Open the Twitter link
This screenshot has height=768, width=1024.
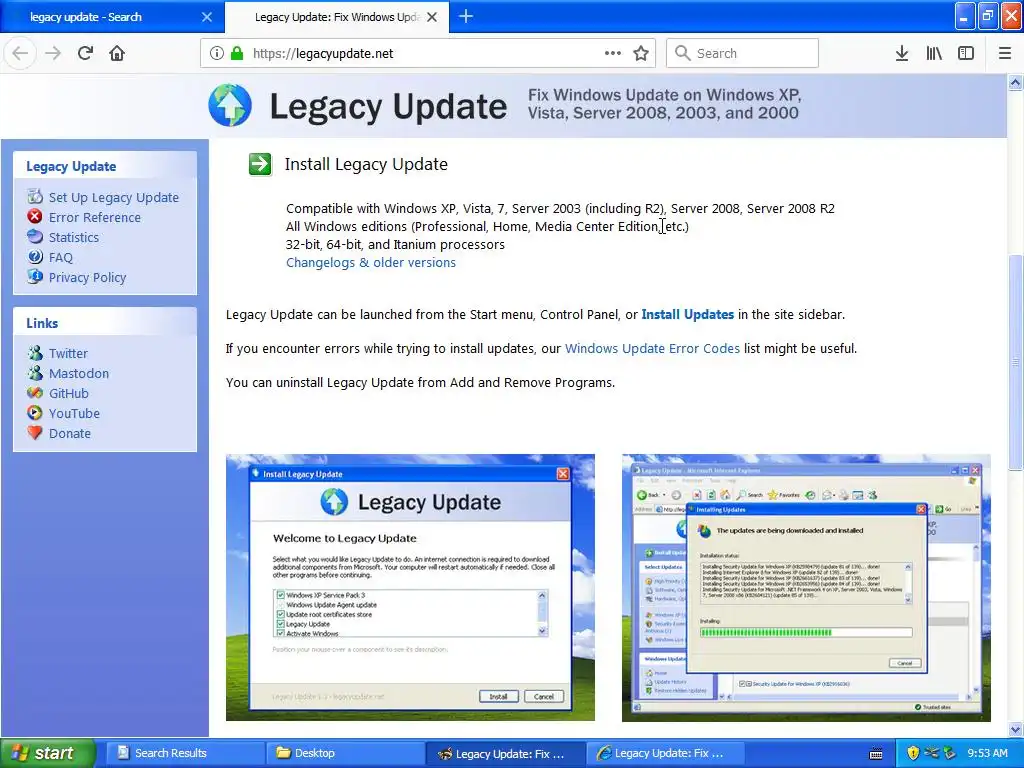click(x=68, y=353)
